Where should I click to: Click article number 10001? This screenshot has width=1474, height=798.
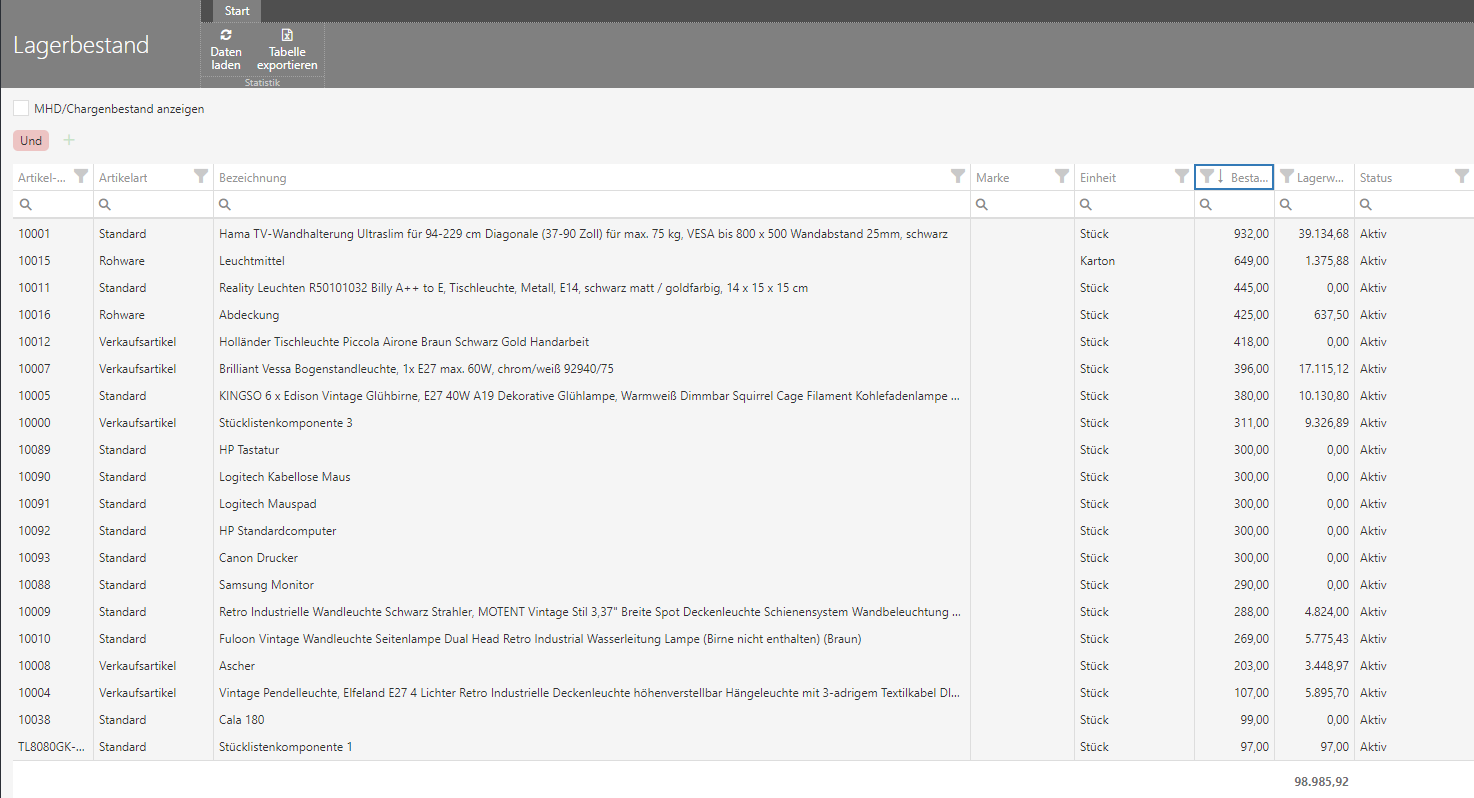tap(34, 234)
